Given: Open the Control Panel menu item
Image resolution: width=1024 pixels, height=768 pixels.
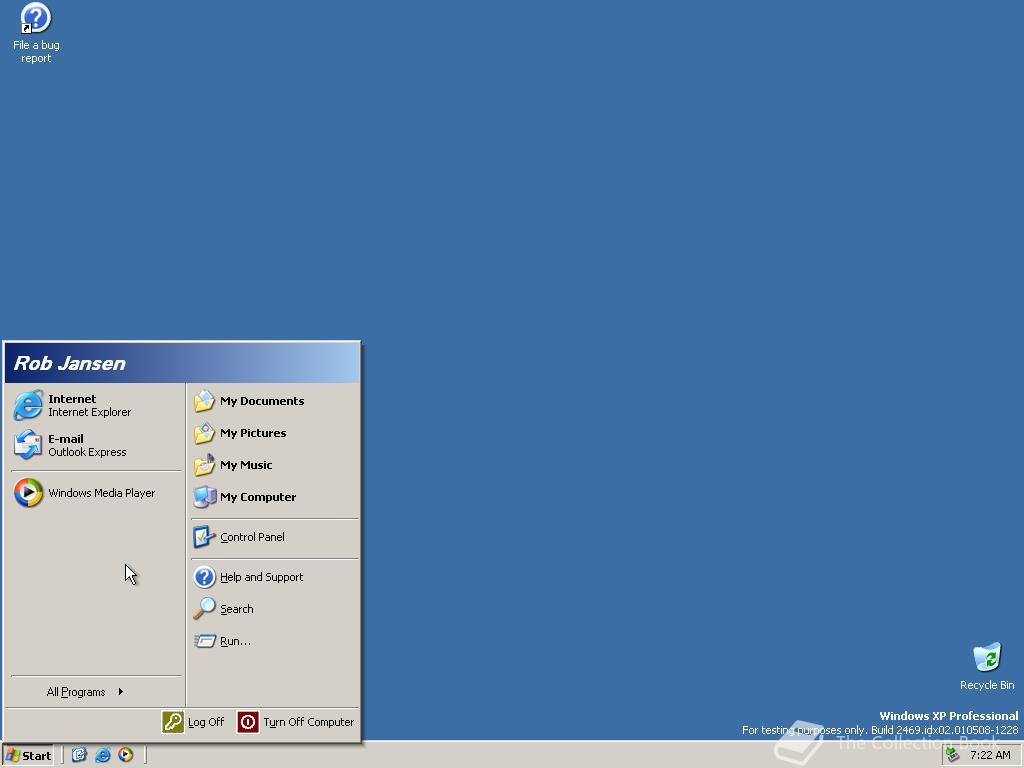Looking at the screenshot, I should click(x=252, y=537).
